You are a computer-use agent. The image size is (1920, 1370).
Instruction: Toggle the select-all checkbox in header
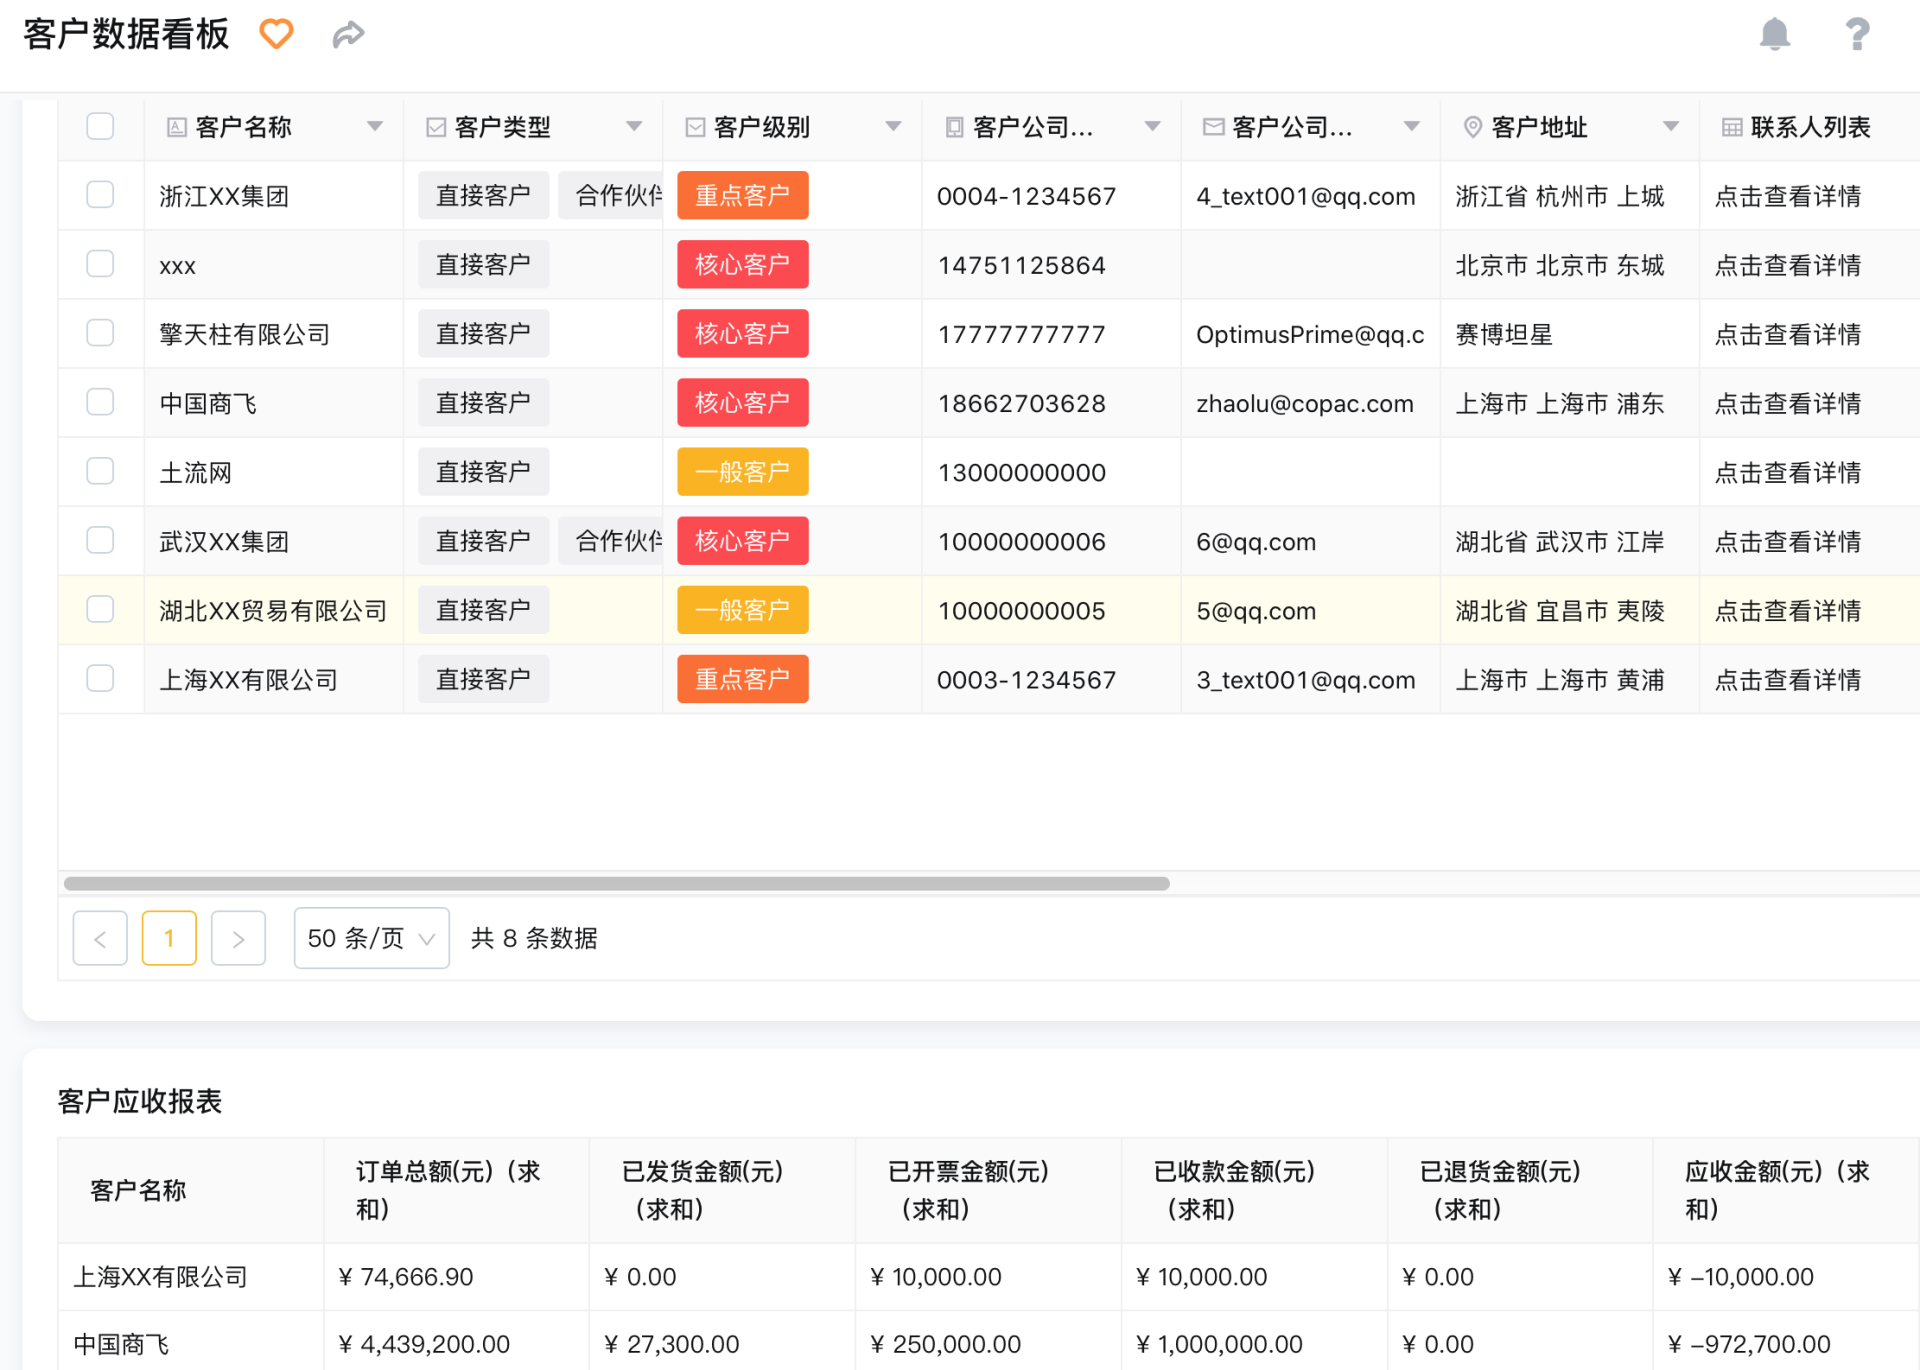[x=100, y=126]
